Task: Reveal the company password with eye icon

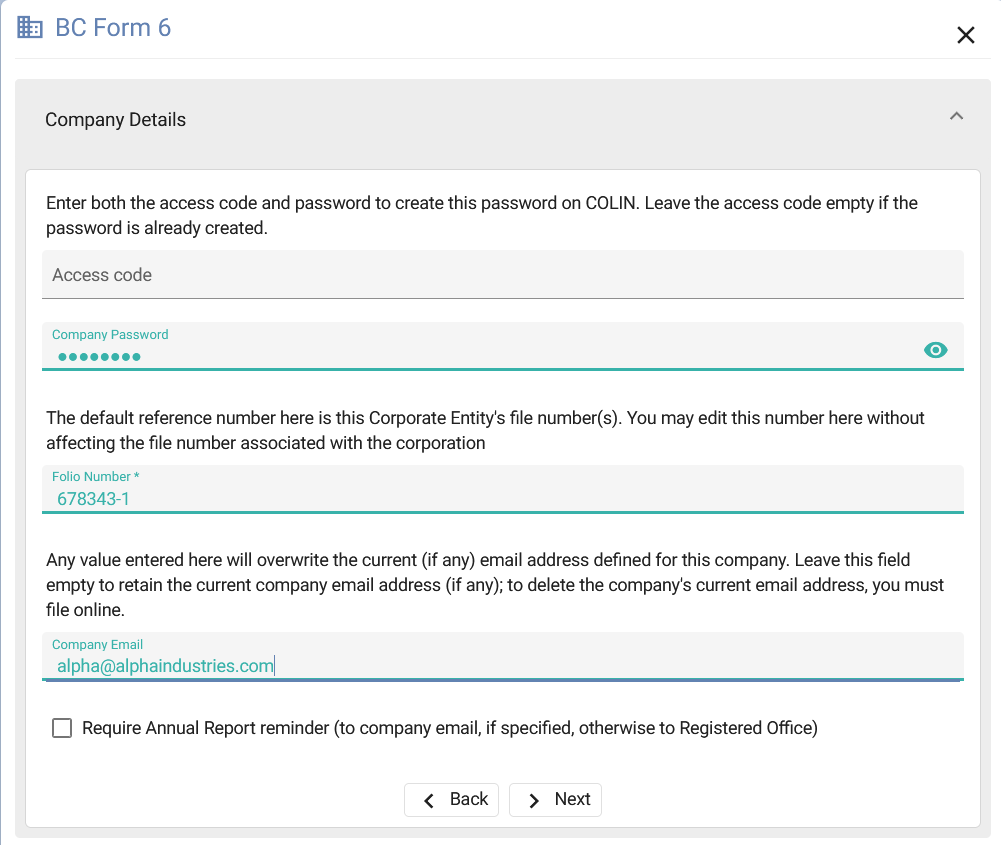Action: point(935,349)
